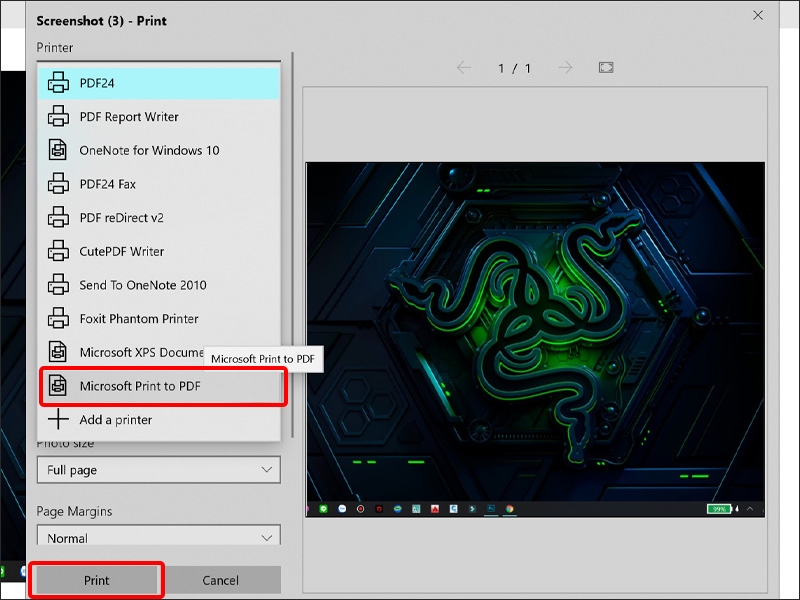Click the PDF24 Fax printer icon
The width and height of the screenshot is (800, 600).
58,184
